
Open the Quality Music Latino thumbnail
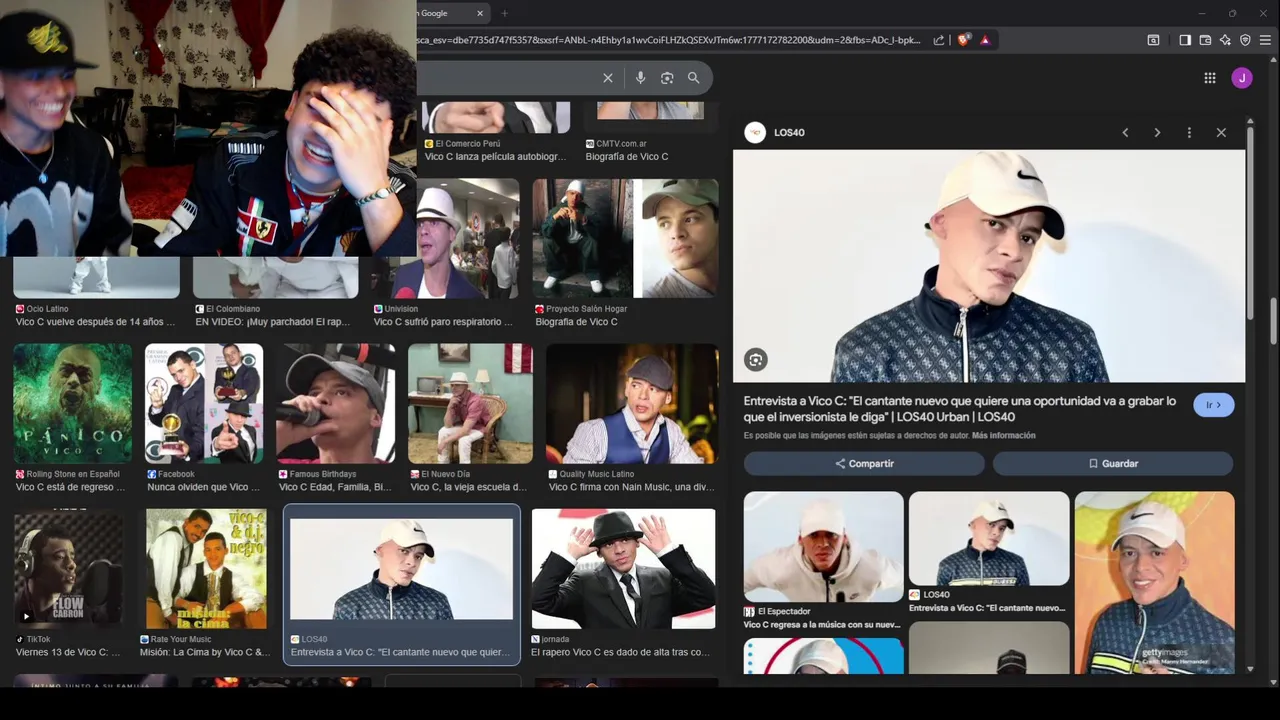pos(632,403)
